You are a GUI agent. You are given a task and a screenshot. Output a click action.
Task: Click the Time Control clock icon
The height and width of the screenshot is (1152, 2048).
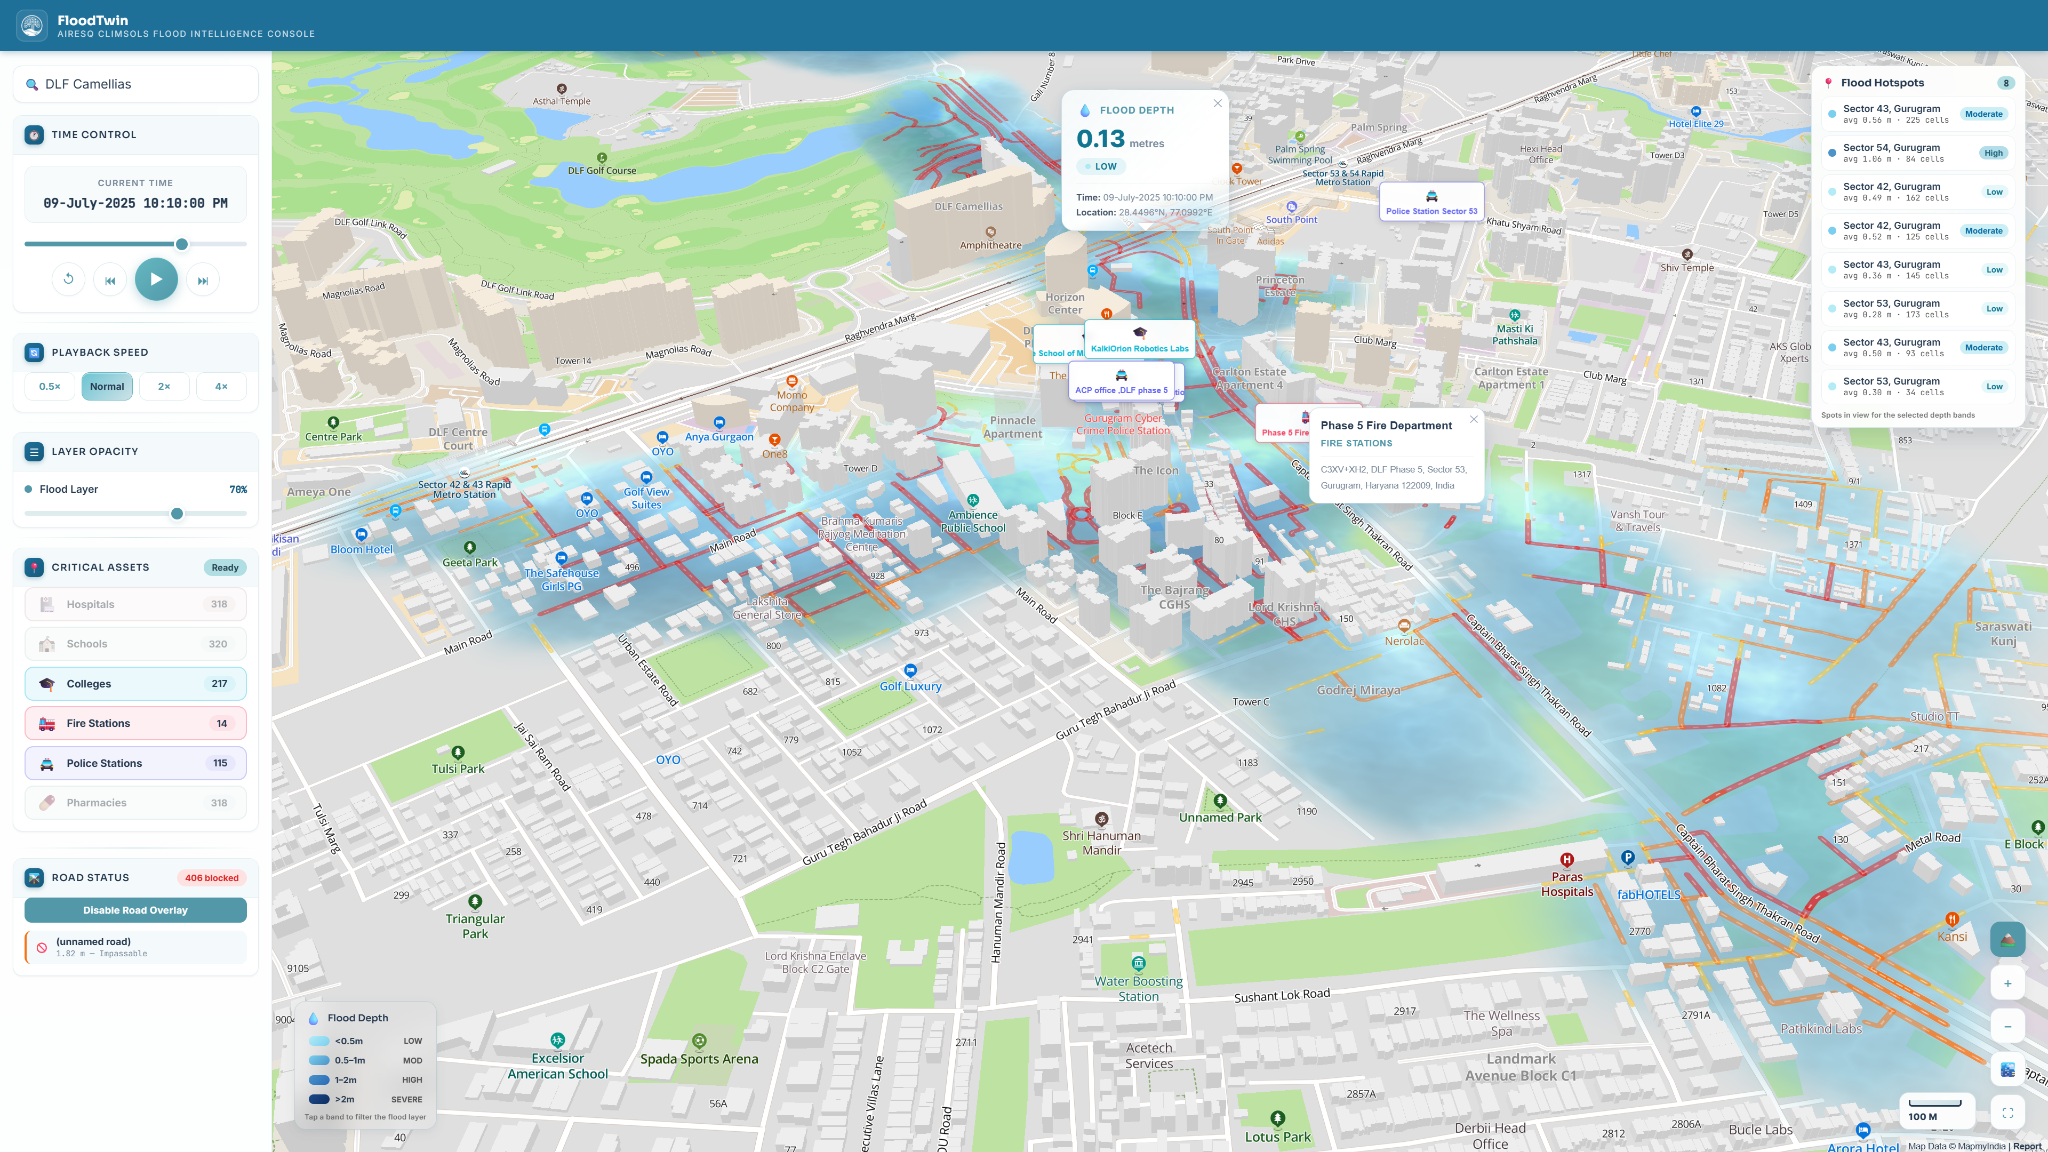34,134
